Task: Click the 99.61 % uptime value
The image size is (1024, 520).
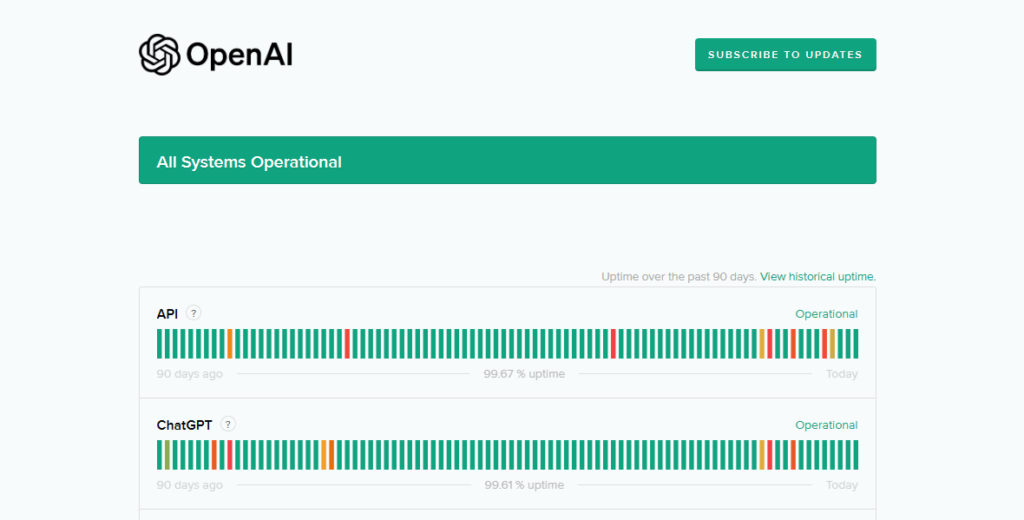Action: pos(524,485)
